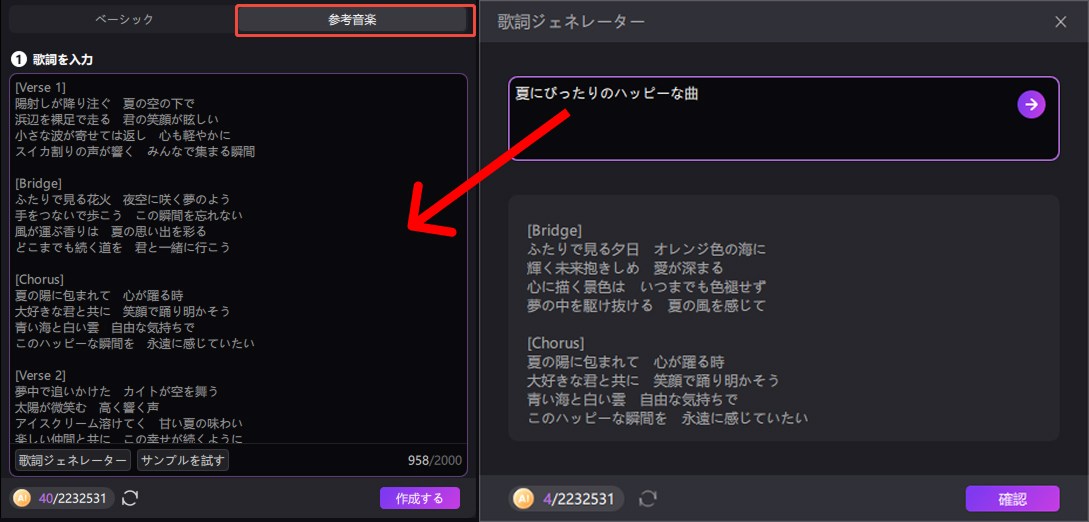The width and height of the screenshot is (1089, 522).
Task: Click the line スイカ割りの声が響く みんなで集まる瞬間
Action: click(x=135, y=151)
